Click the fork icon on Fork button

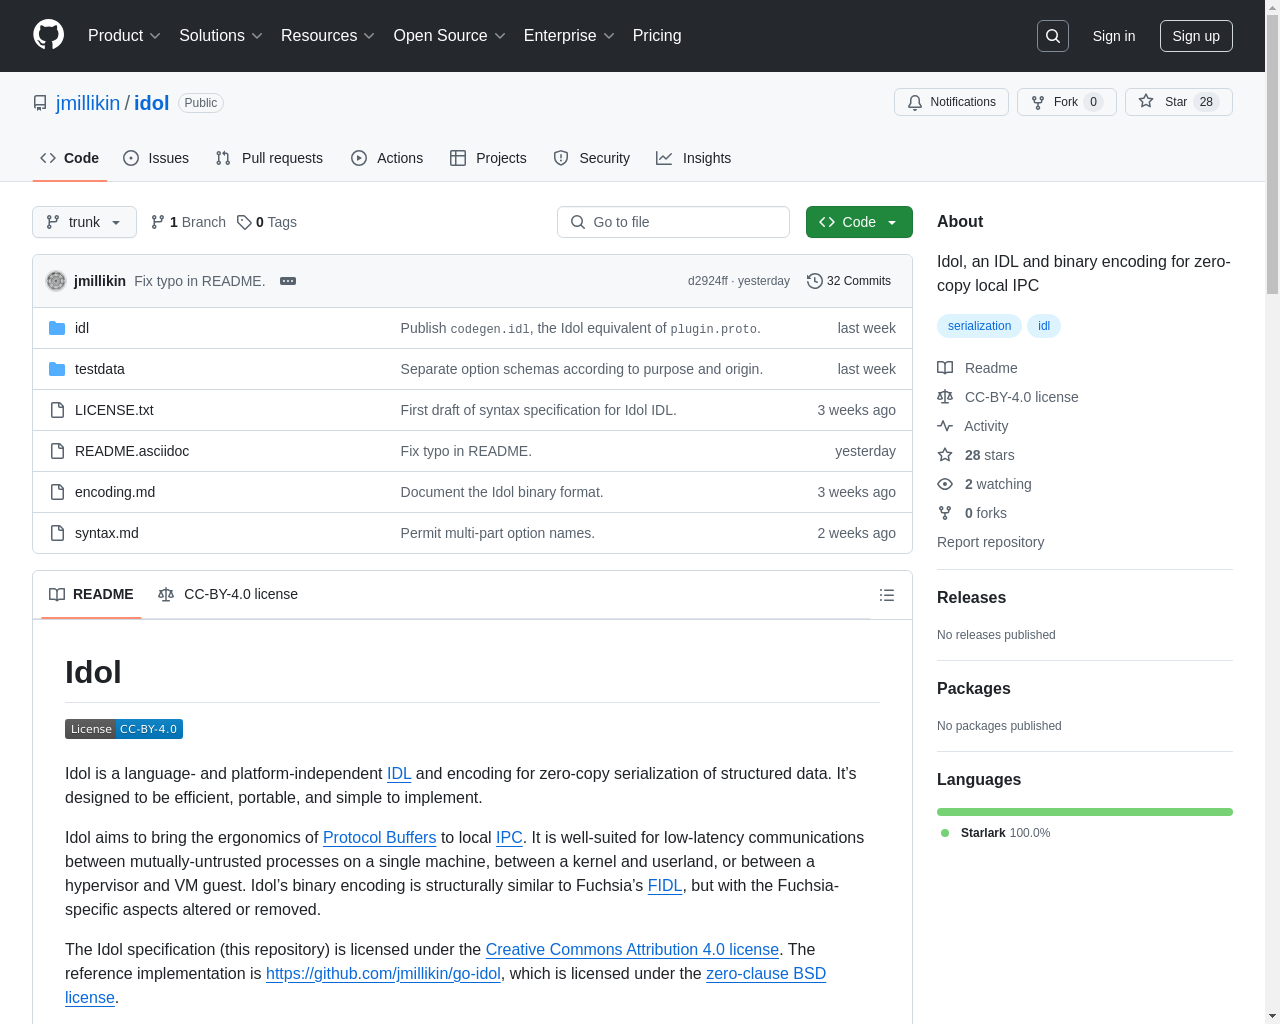1038,102
